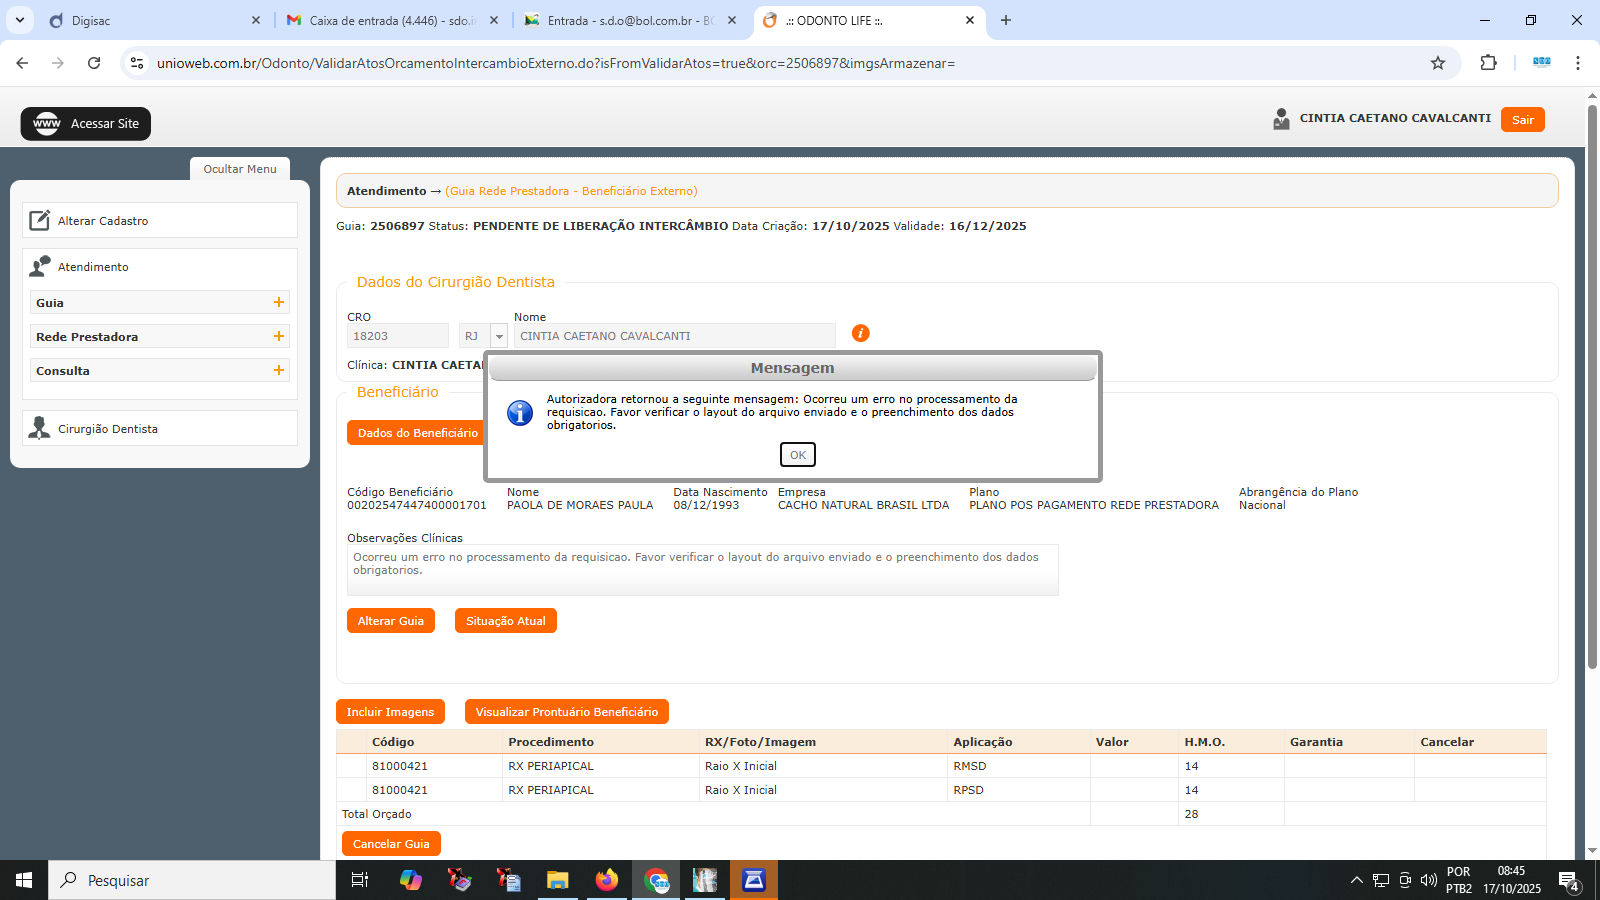Click the Windows Start button

pyautogui.click(x=24, y=880)
